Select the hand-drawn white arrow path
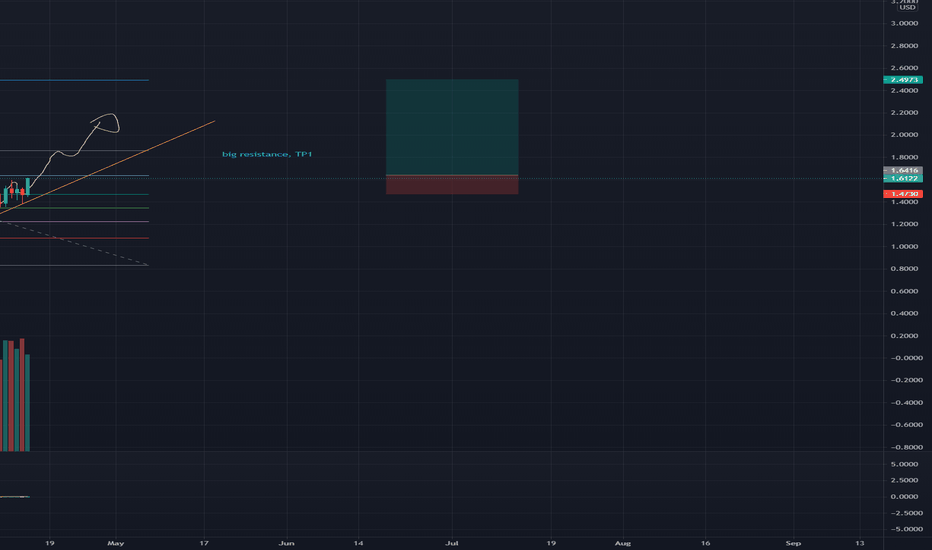932x550 pixels. point(77,153)
